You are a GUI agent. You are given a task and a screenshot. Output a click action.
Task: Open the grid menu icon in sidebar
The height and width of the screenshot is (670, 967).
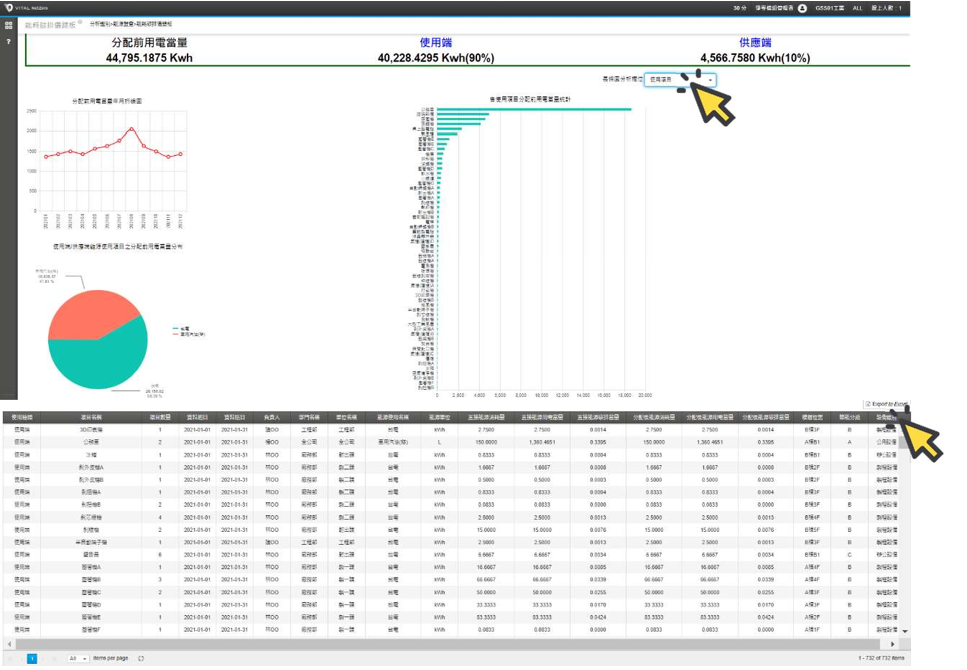click(8, 24)
